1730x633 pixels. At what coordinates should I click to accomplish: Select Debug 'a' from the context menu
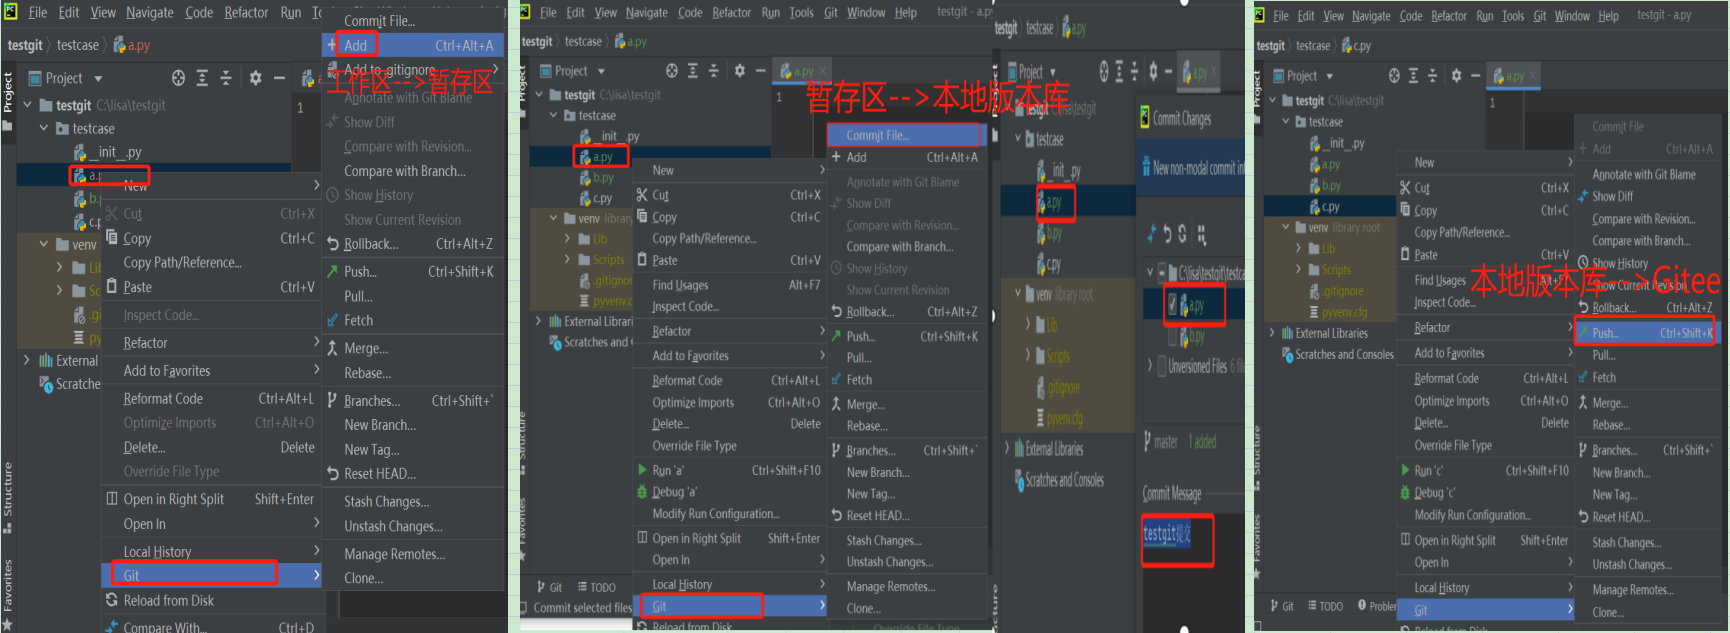click(730, 492)
